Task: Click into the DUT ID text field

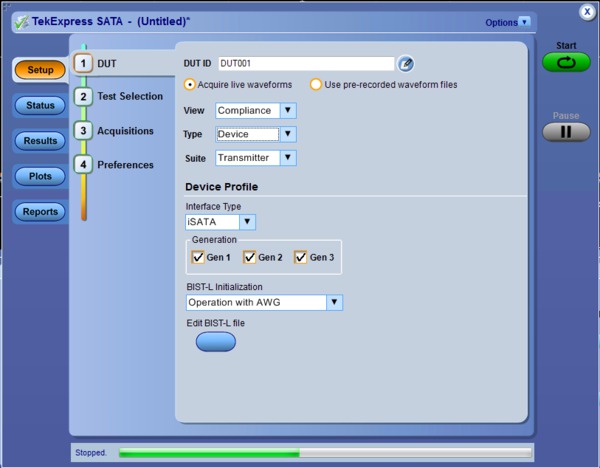Action: tap(304, 64)
